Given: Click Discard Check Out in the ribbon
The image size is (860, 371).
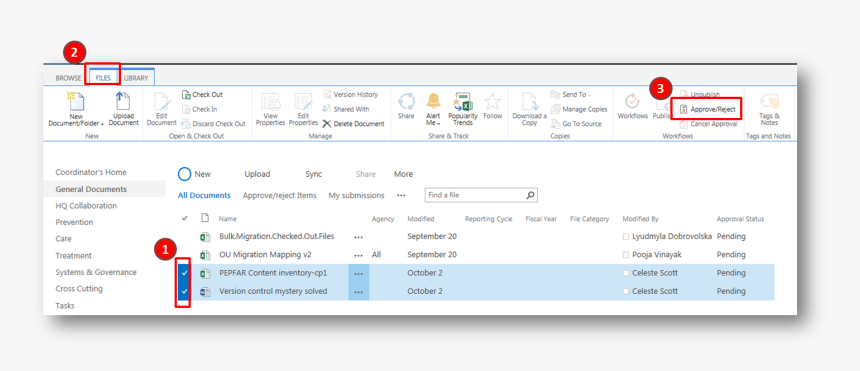Looking at the screenshot, I should click(213, 124).
